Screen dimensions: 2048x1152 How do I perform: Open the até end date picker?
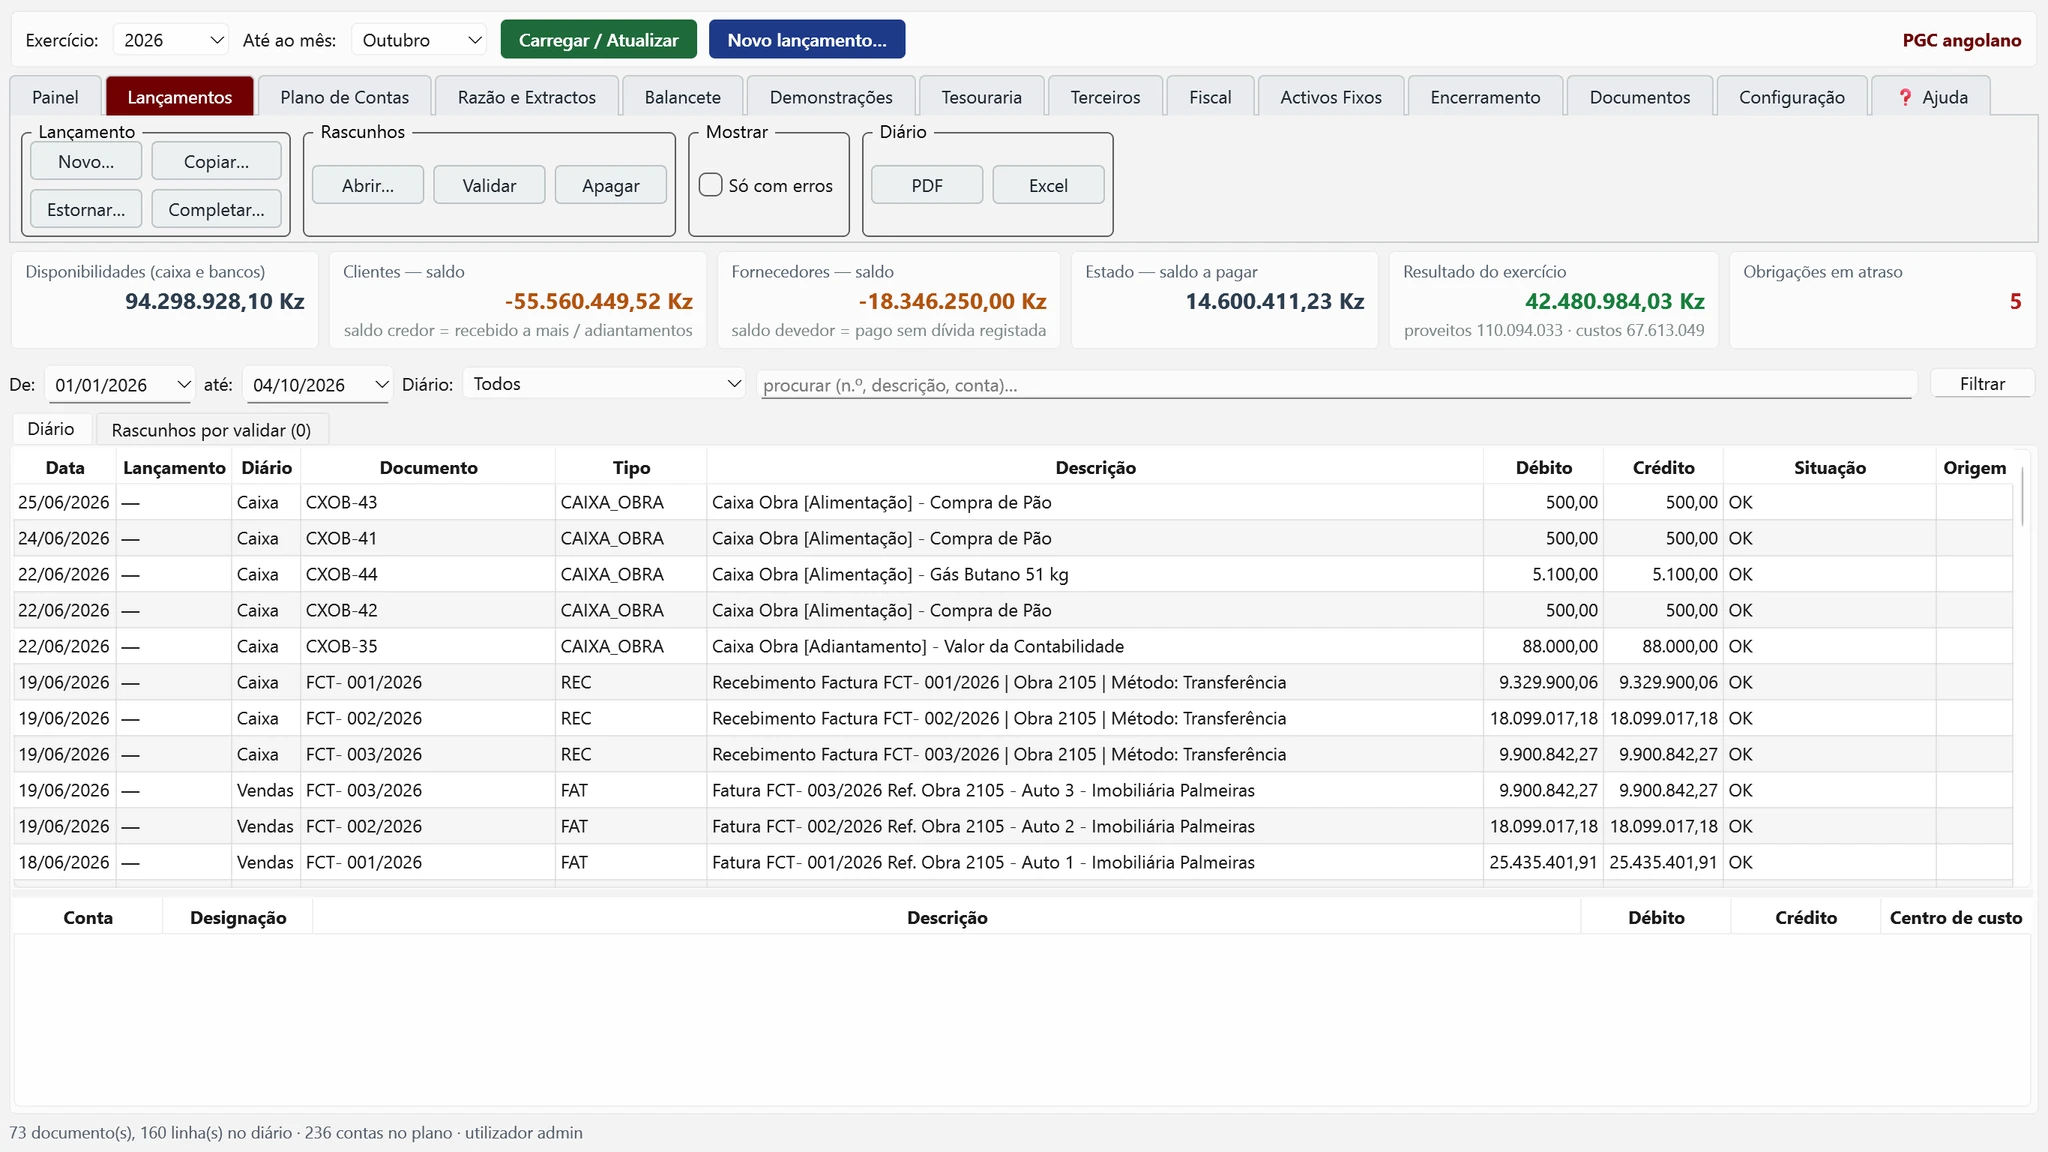pos(317,385)
